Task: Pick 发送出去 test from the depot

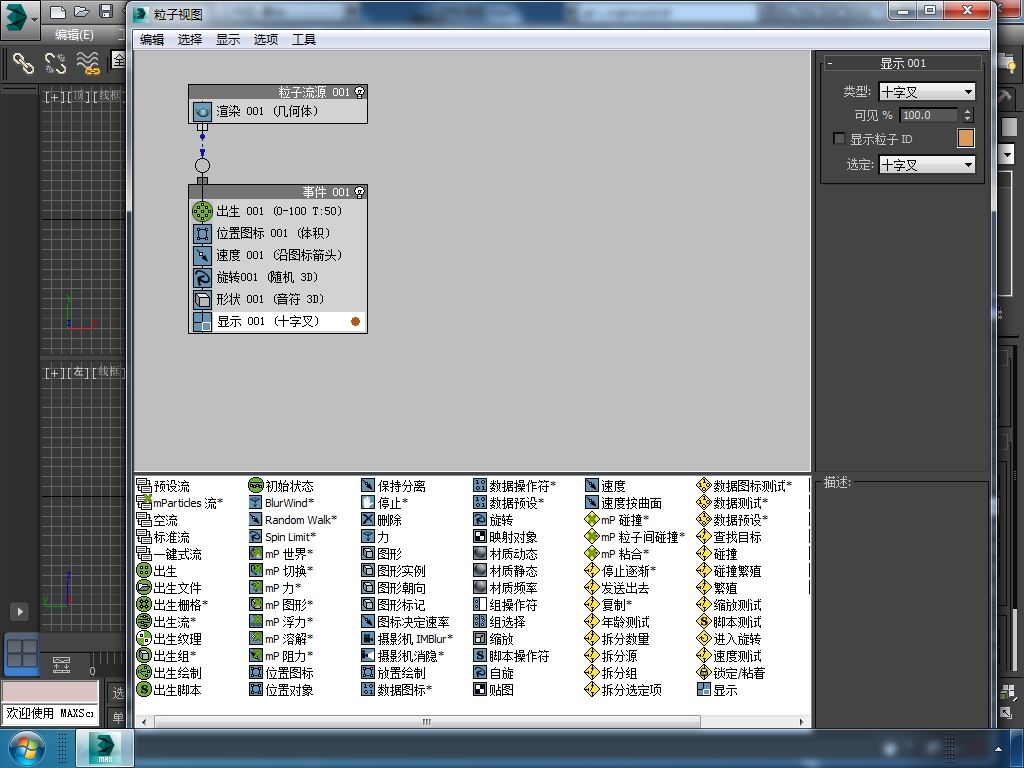Action: pyautogui.click(x=618, y=588)
